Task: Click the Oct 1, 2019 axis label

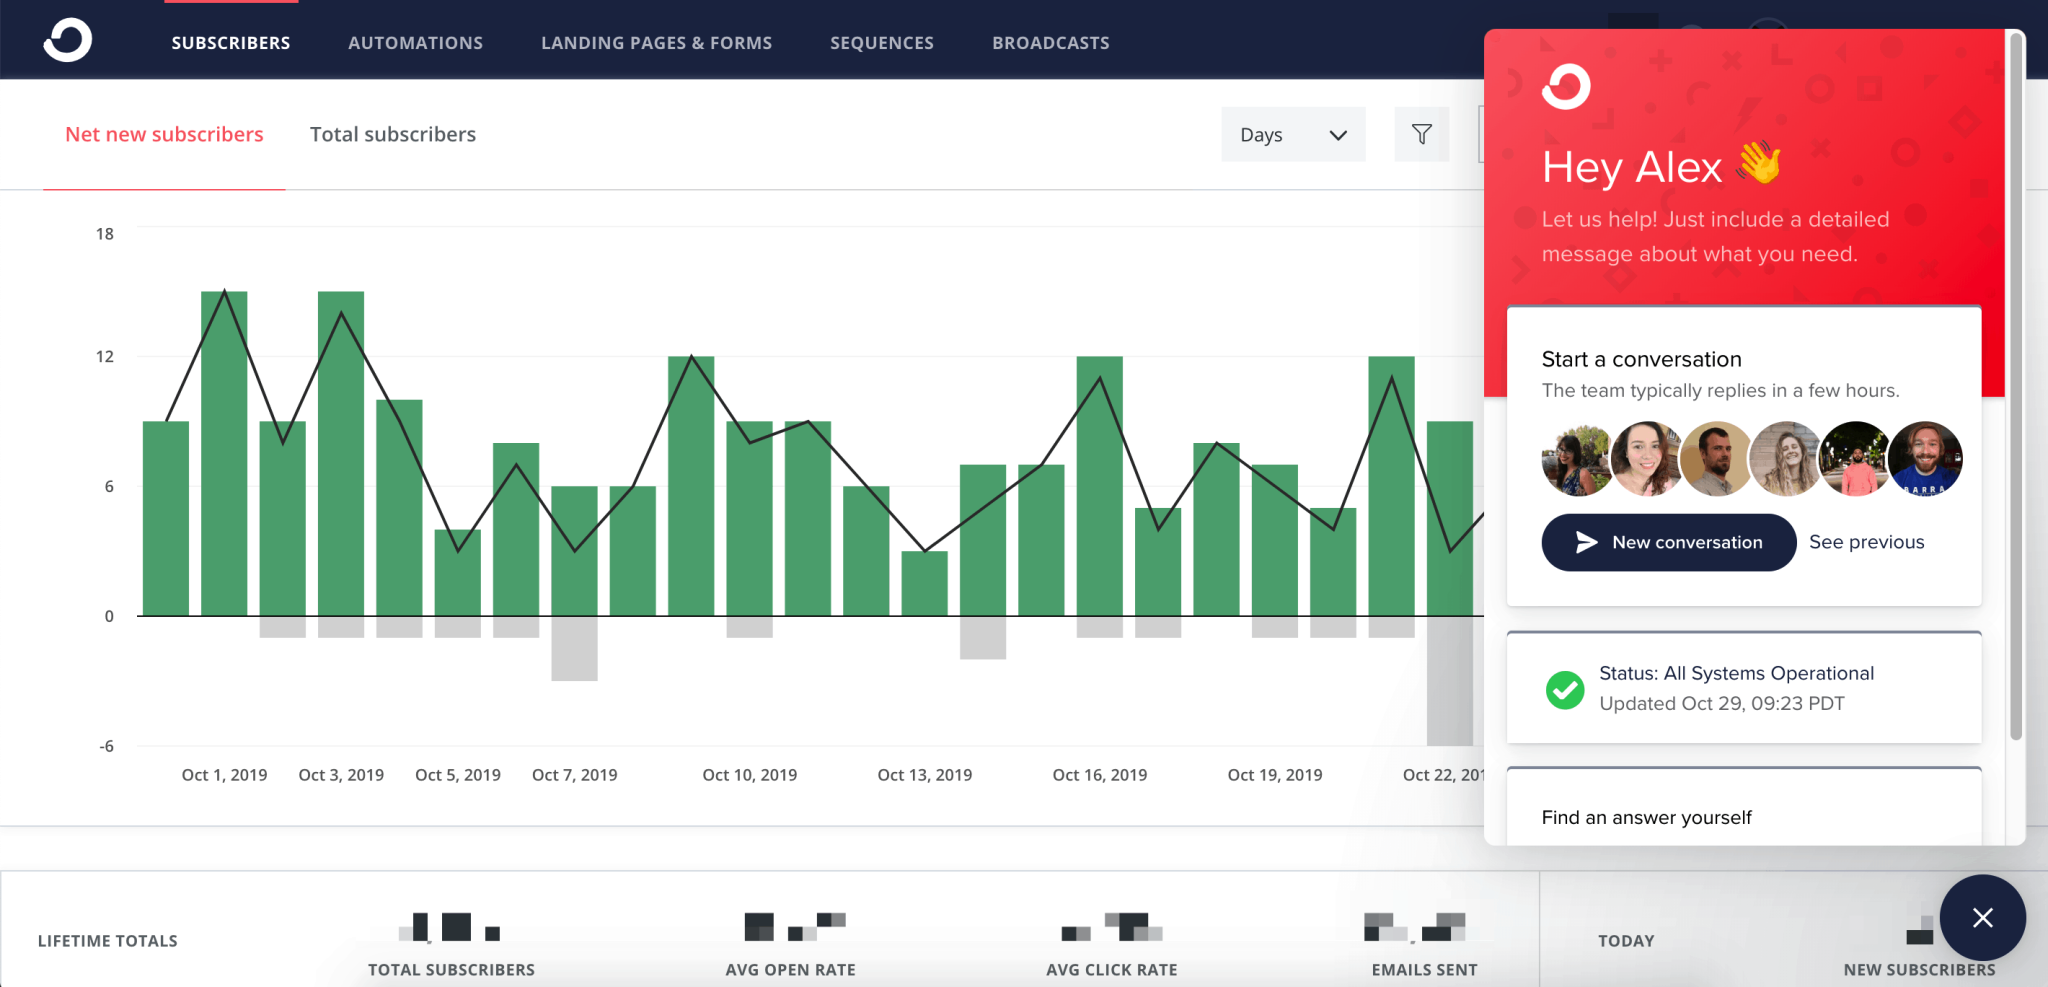Action: [224, 775]
